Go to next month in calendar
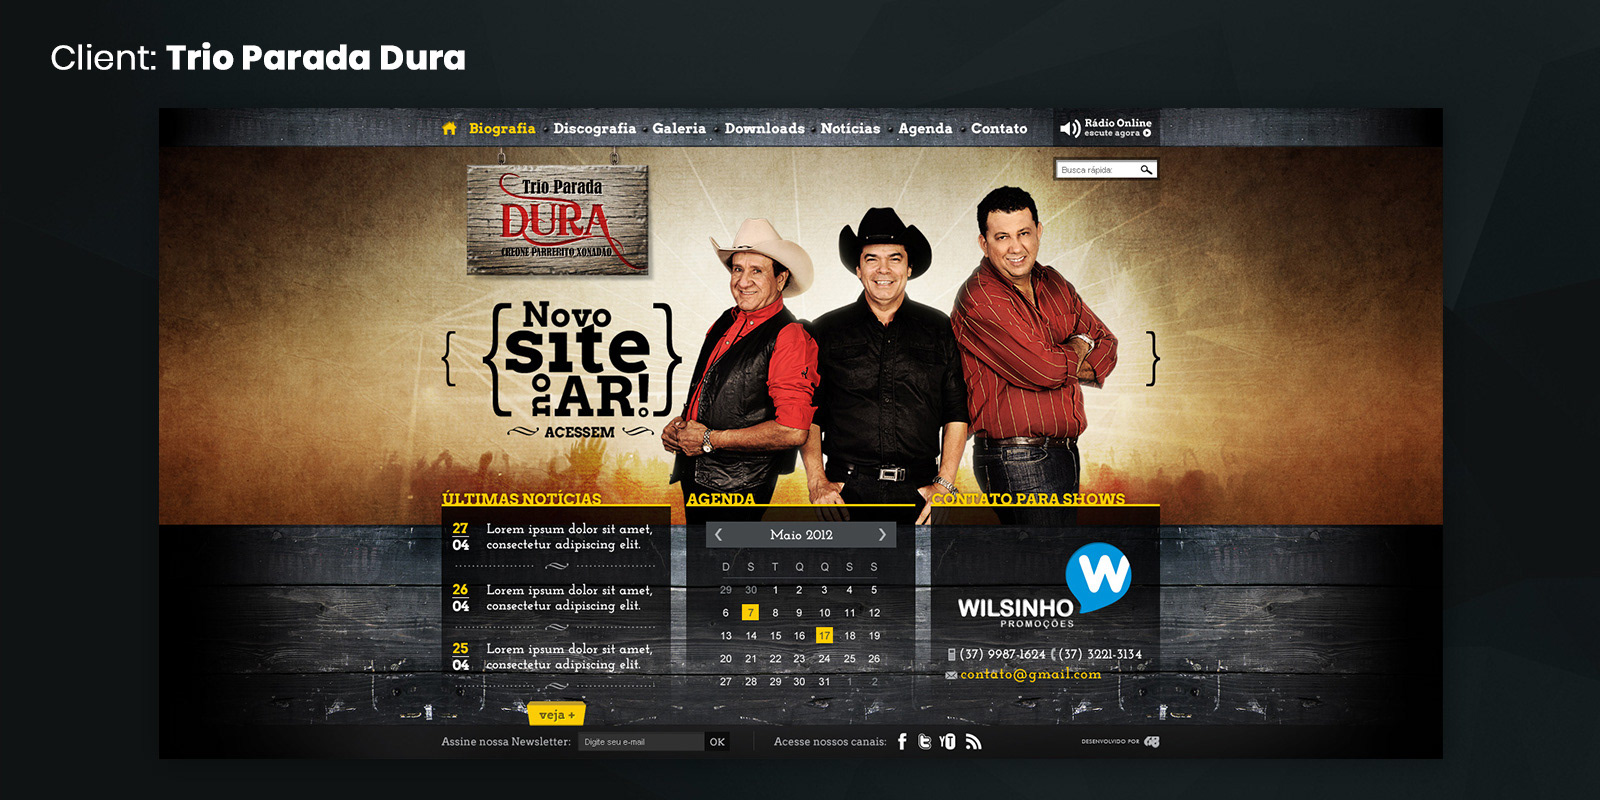Screen dimensions: 1600x800 (882, 535)
